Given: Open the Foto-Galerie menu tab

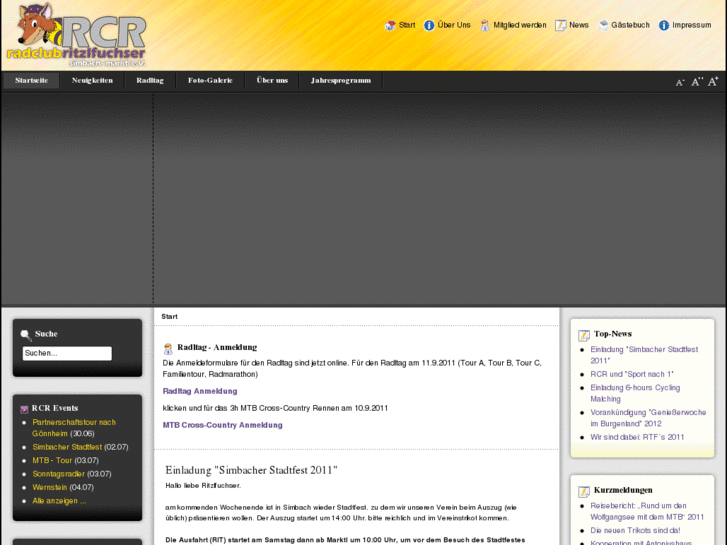Looking at the screenshot, I should tap(210, 80).
